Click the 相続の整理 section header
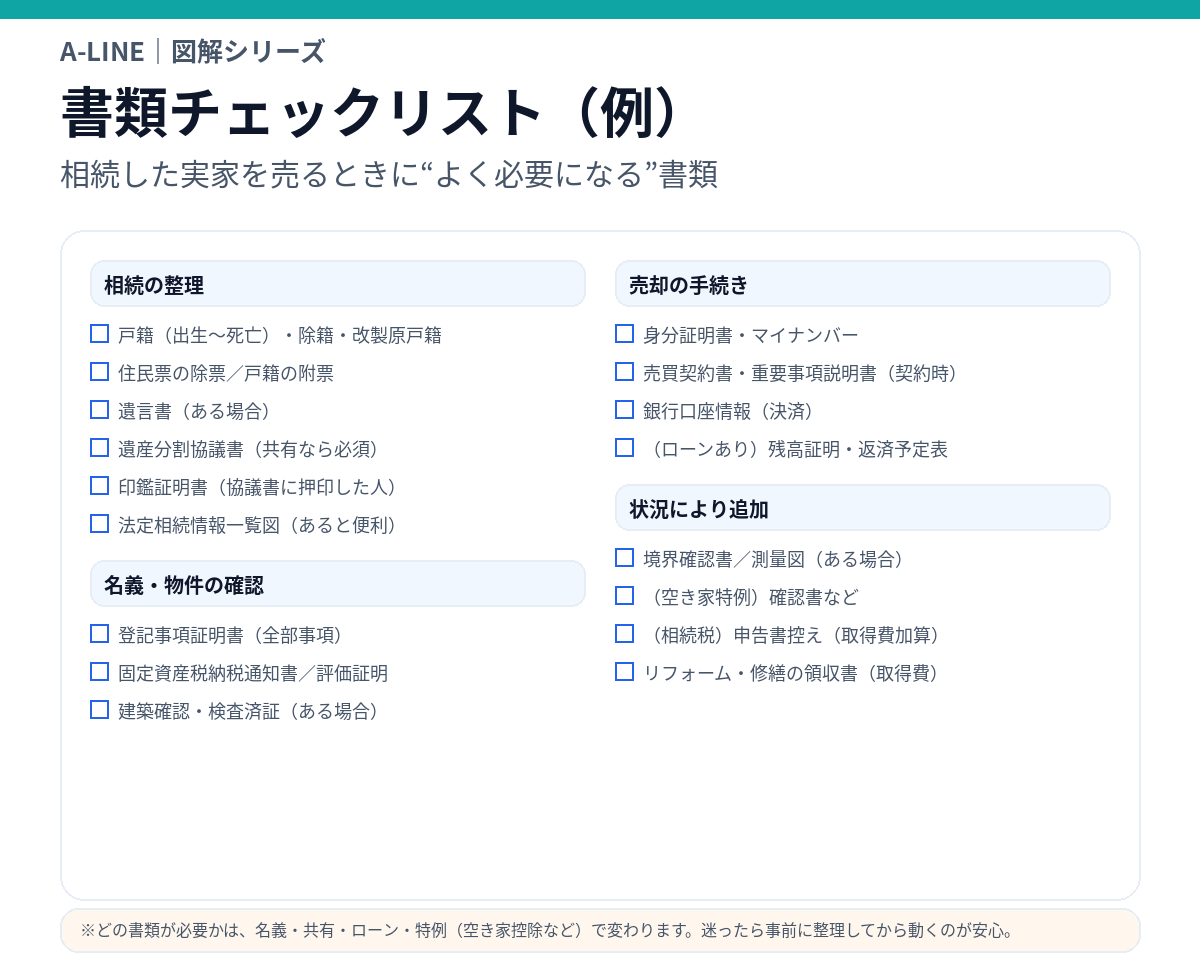This screenshot has width=1200, height=980. tap(337, 284)
